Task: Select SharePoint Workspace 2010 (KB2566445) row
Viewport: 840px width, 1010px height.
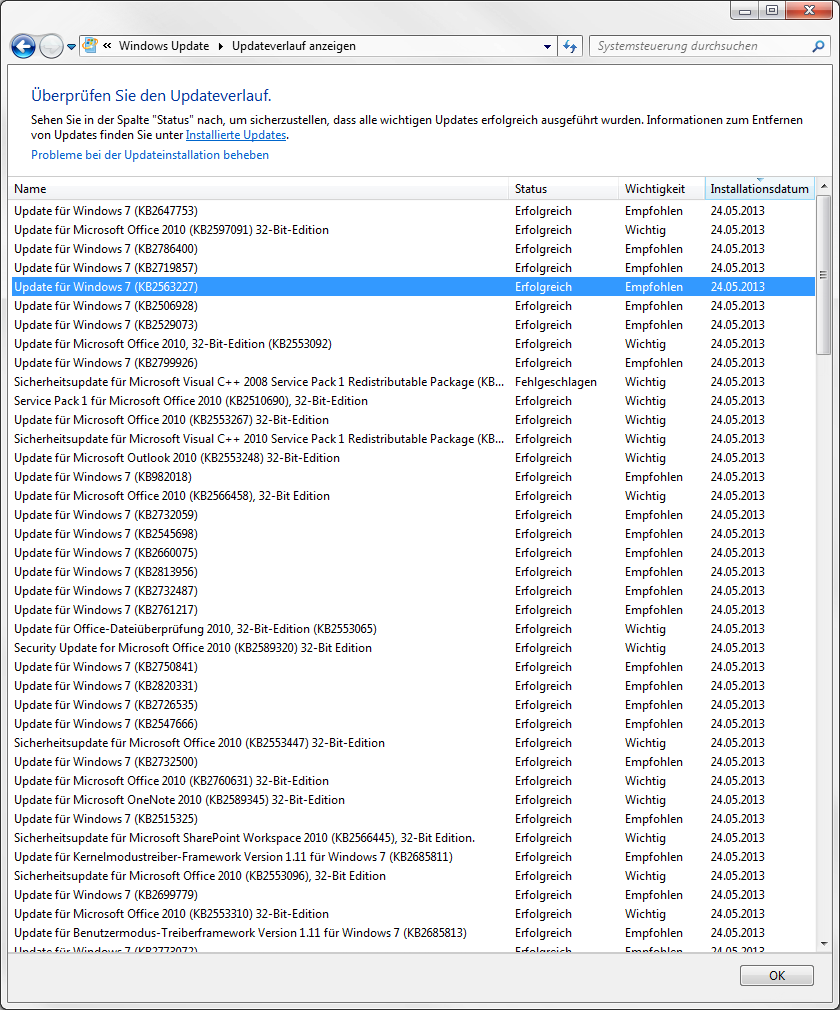Action: (x=414, y=838)
